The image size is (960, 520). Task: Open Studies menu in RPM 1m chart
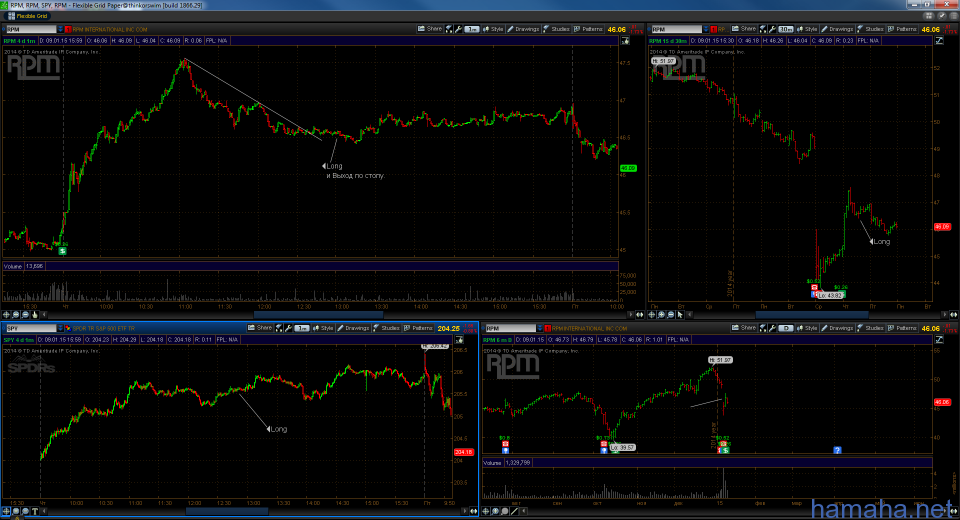[x=556, y=29]
